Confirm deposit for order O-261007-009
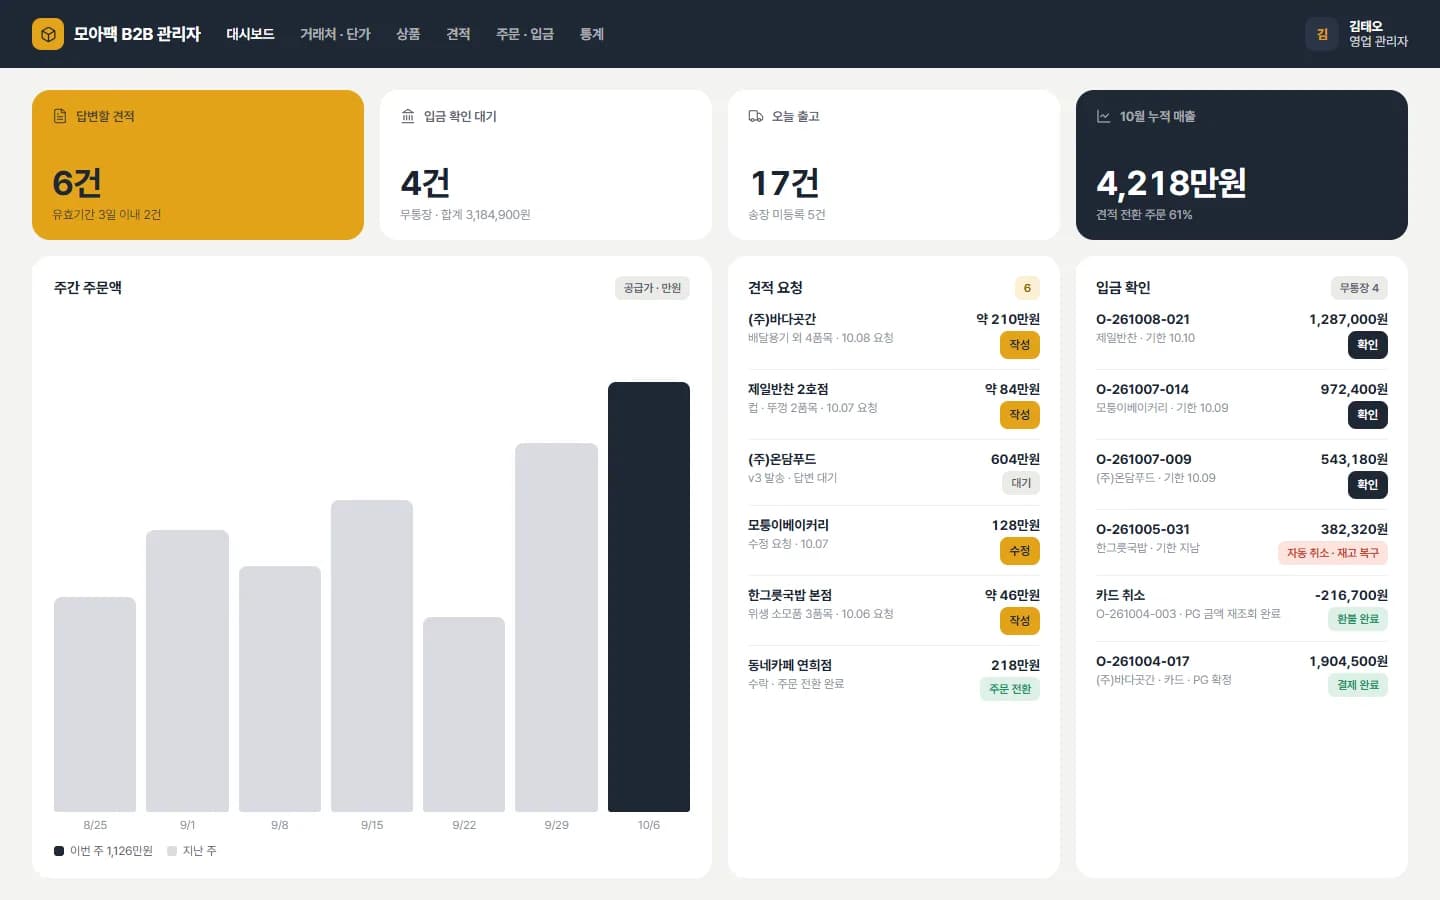 1368,485
